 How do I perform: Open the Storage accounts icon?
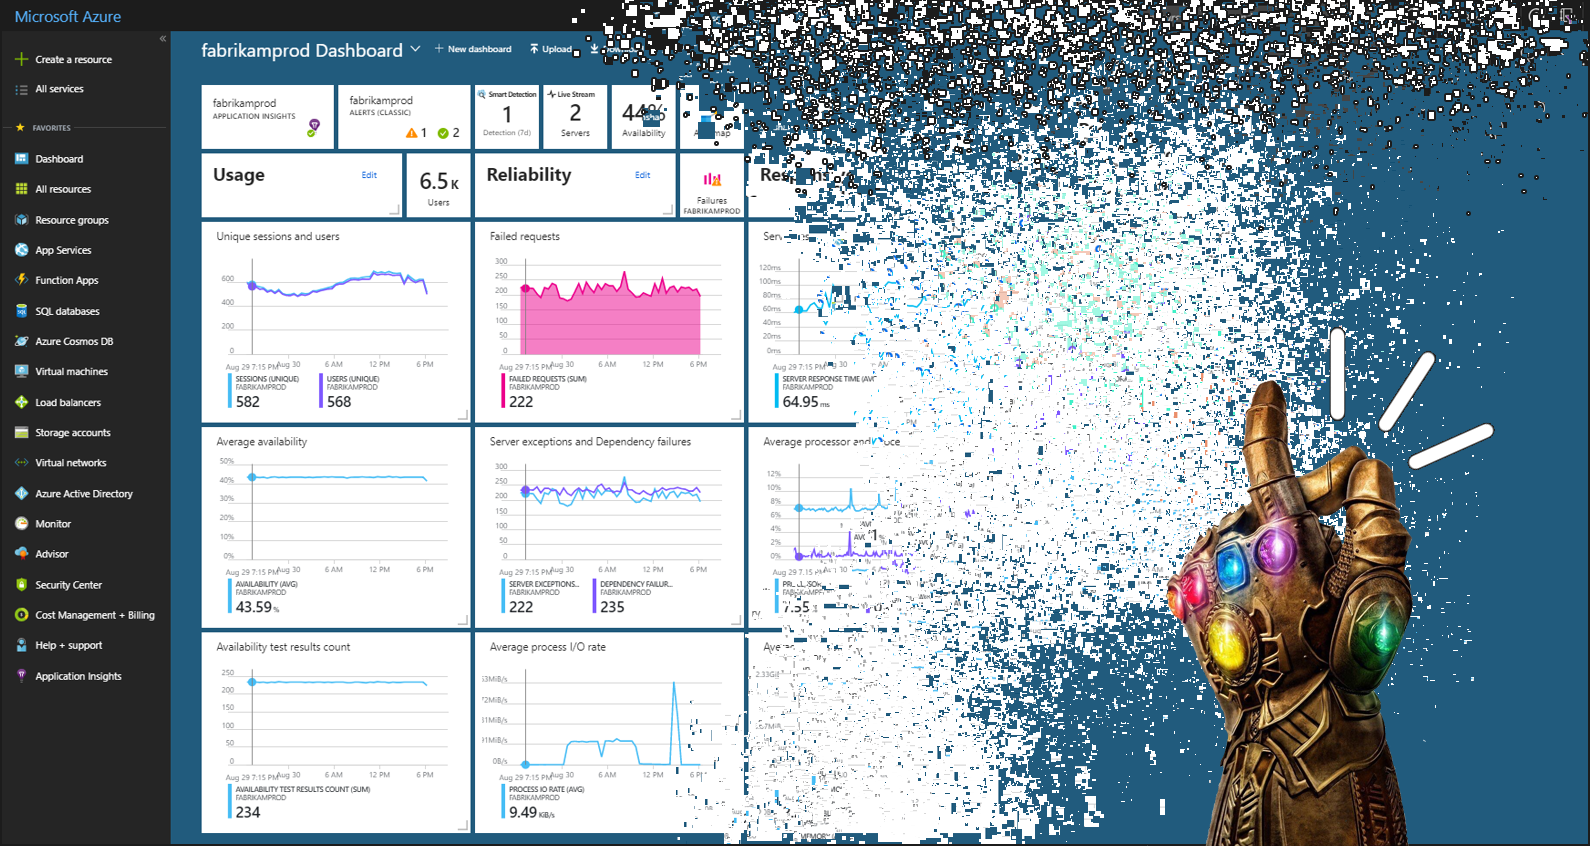(21, 433)
